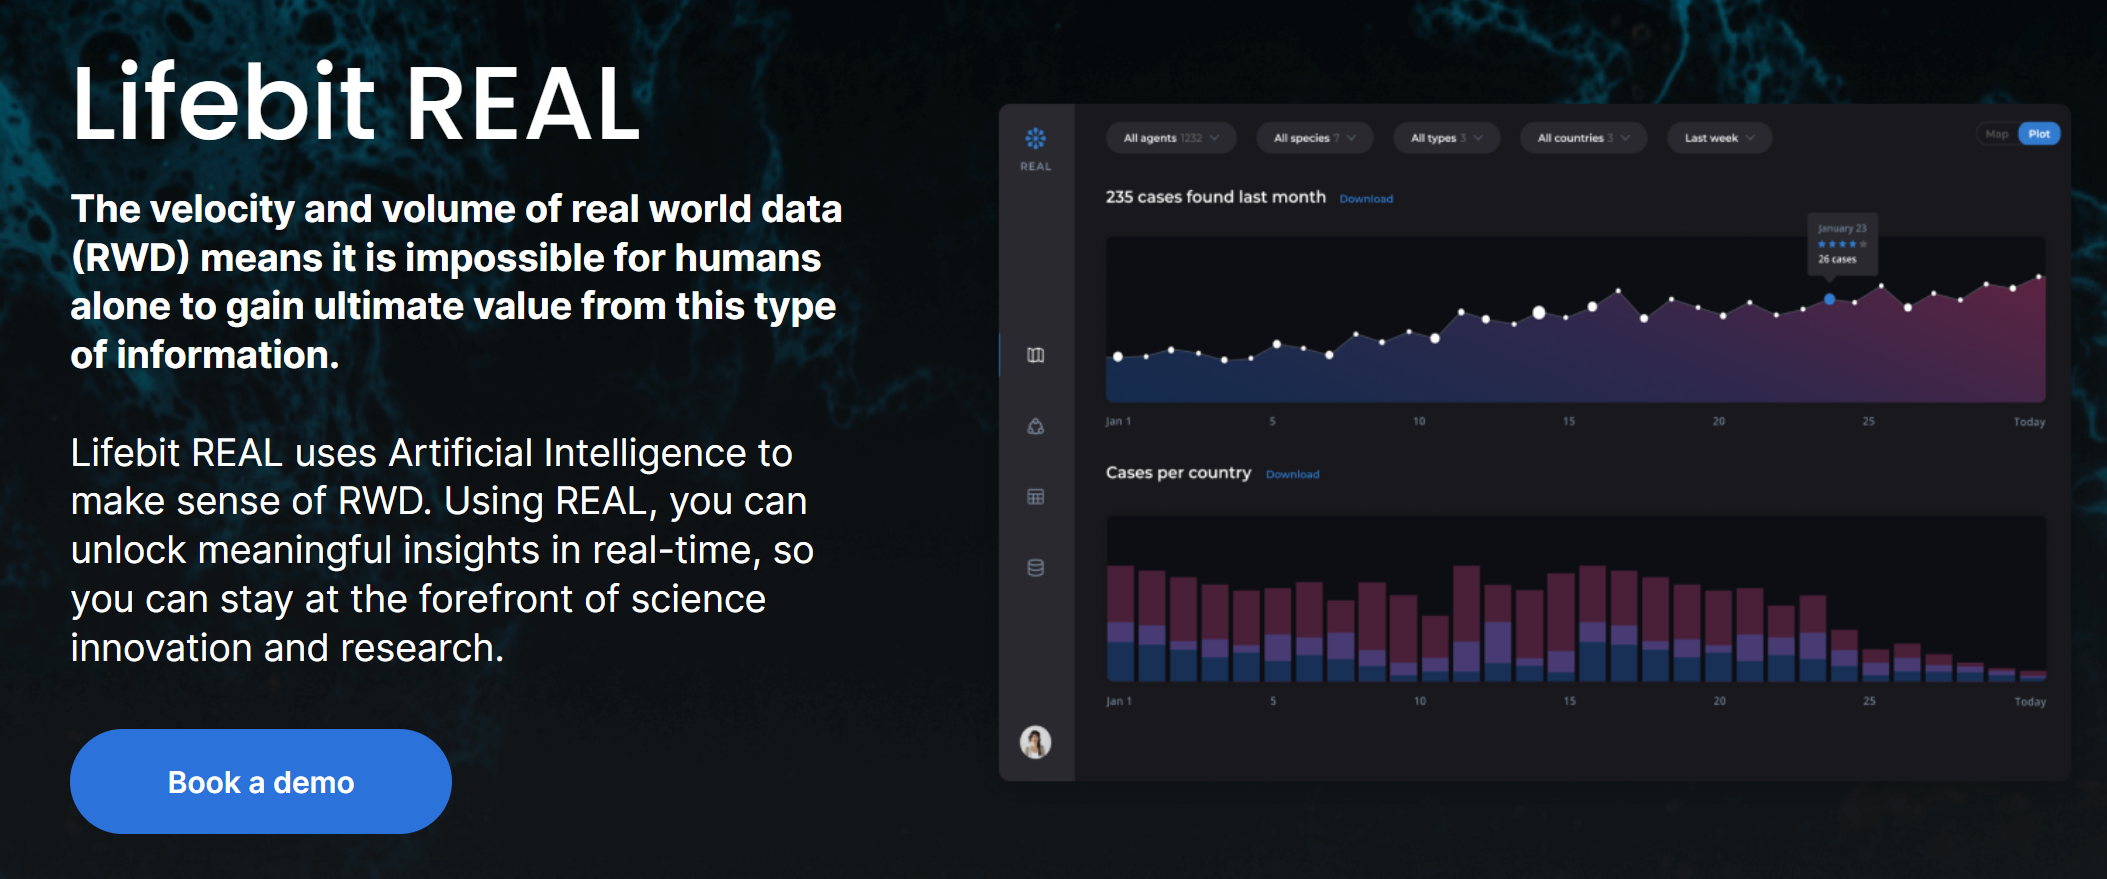Download the Cases per country data
Screen dimensions: 2107x879
coord(1292,475)
